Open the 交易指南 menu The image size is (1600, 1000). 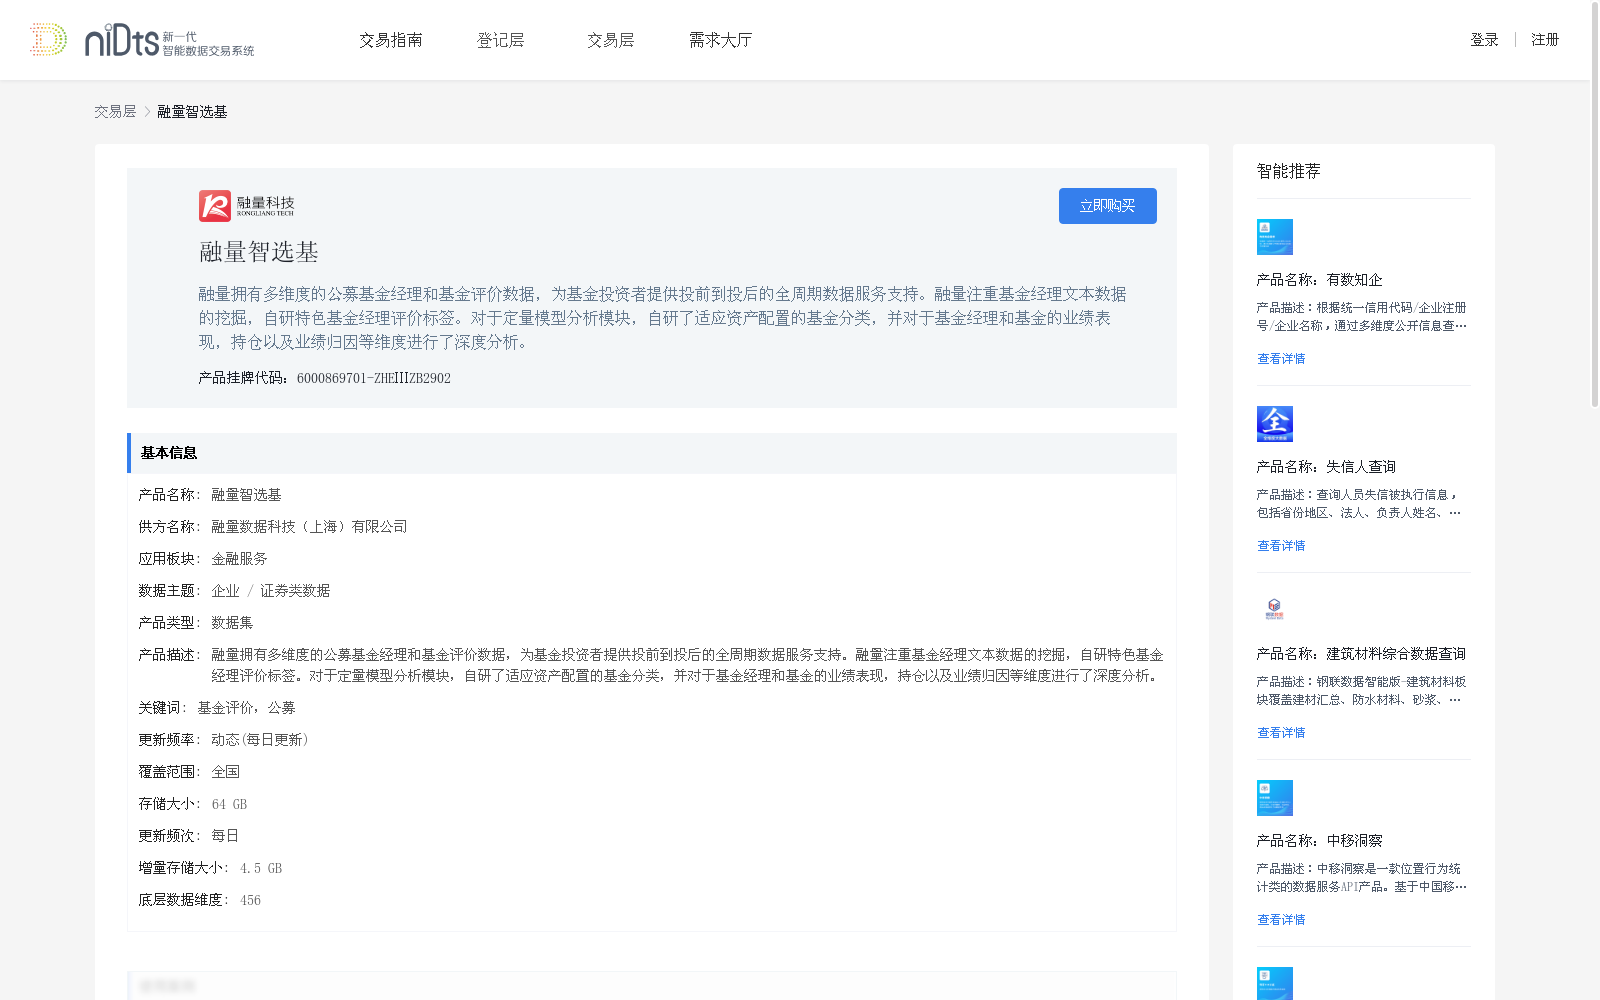(391, 40)
